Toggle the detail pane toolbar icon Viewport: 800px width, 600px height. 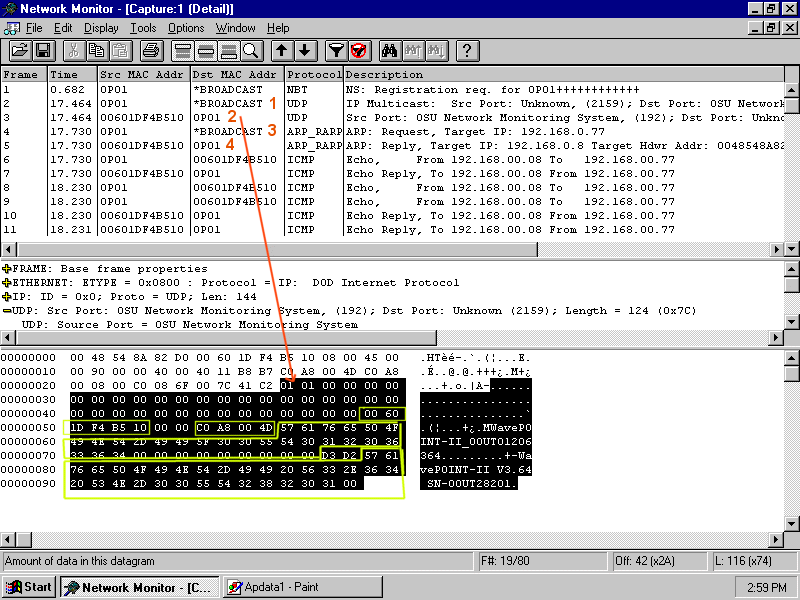[206, 51]
